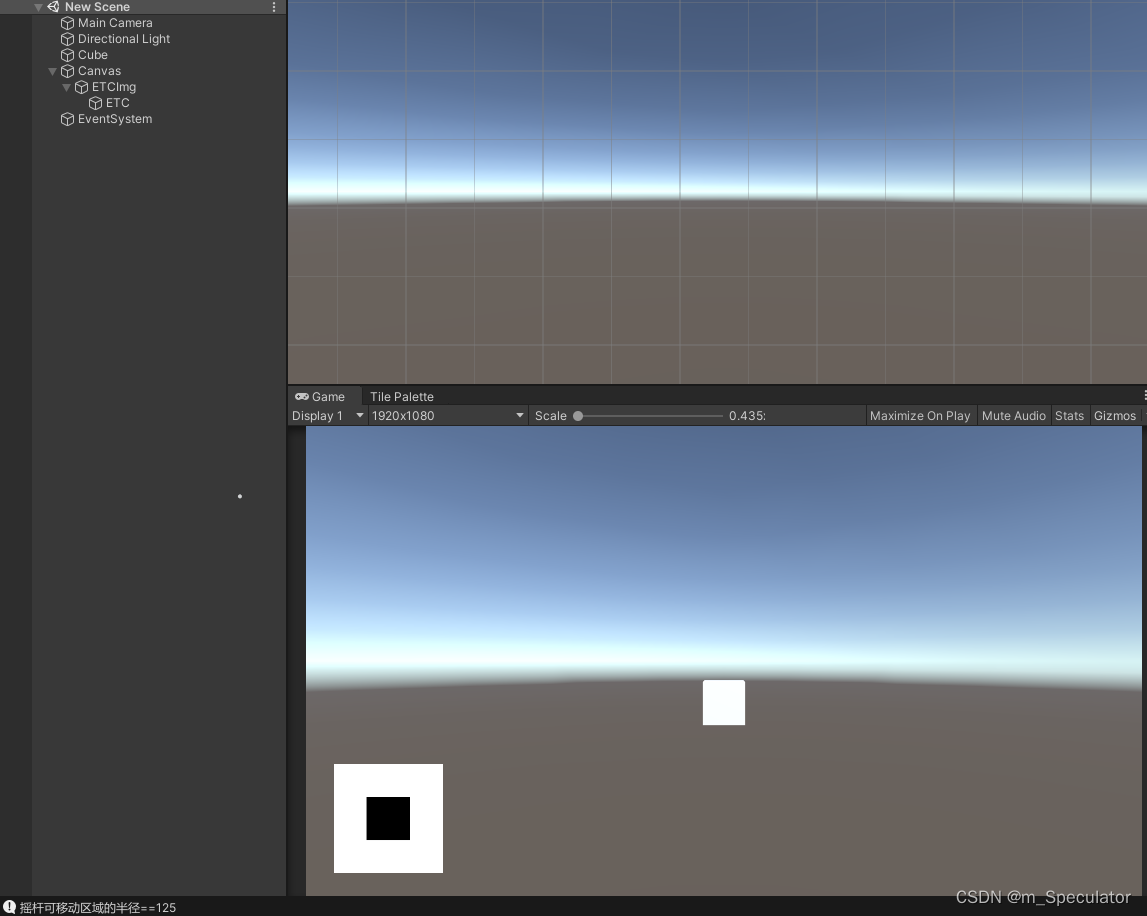Open the New Scene kebab options menu
Image resolution: width=1147 pixels, height=916 pixels.
coord(274,7)
